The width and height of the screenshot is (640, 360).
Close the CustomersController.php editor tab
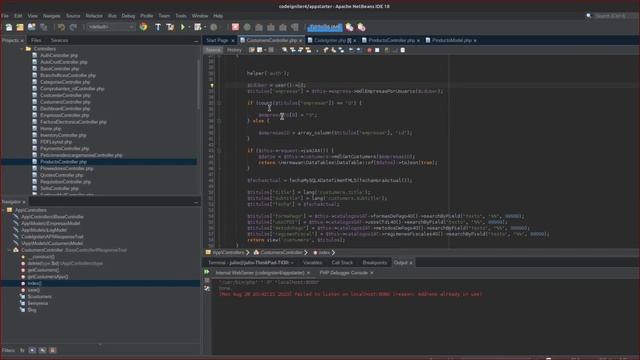(300, 41)
